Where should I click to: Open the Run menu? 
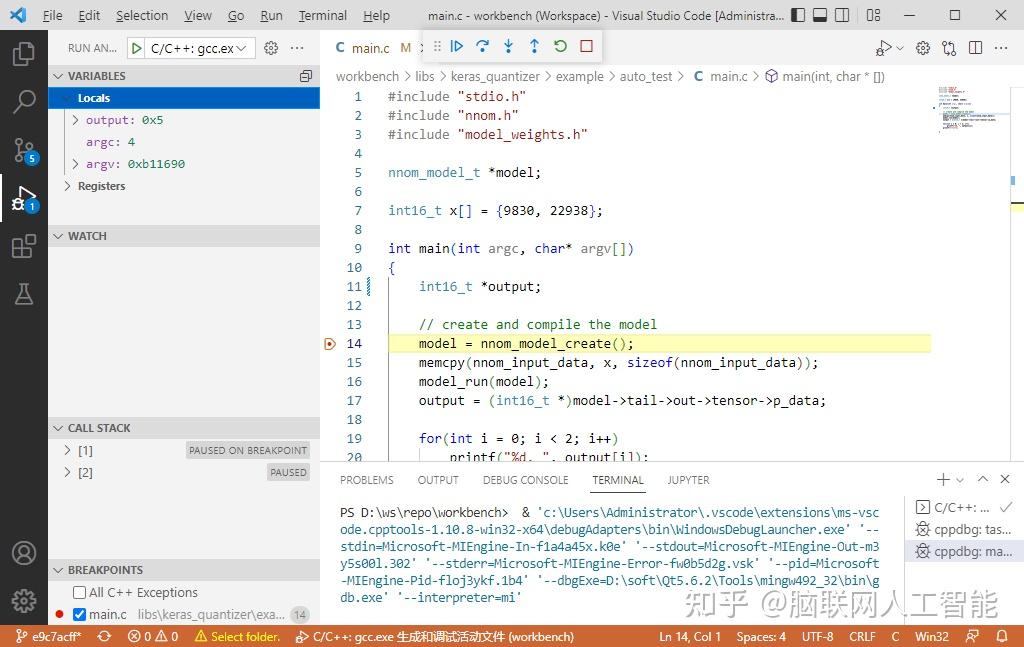click(x=270, y=16)
